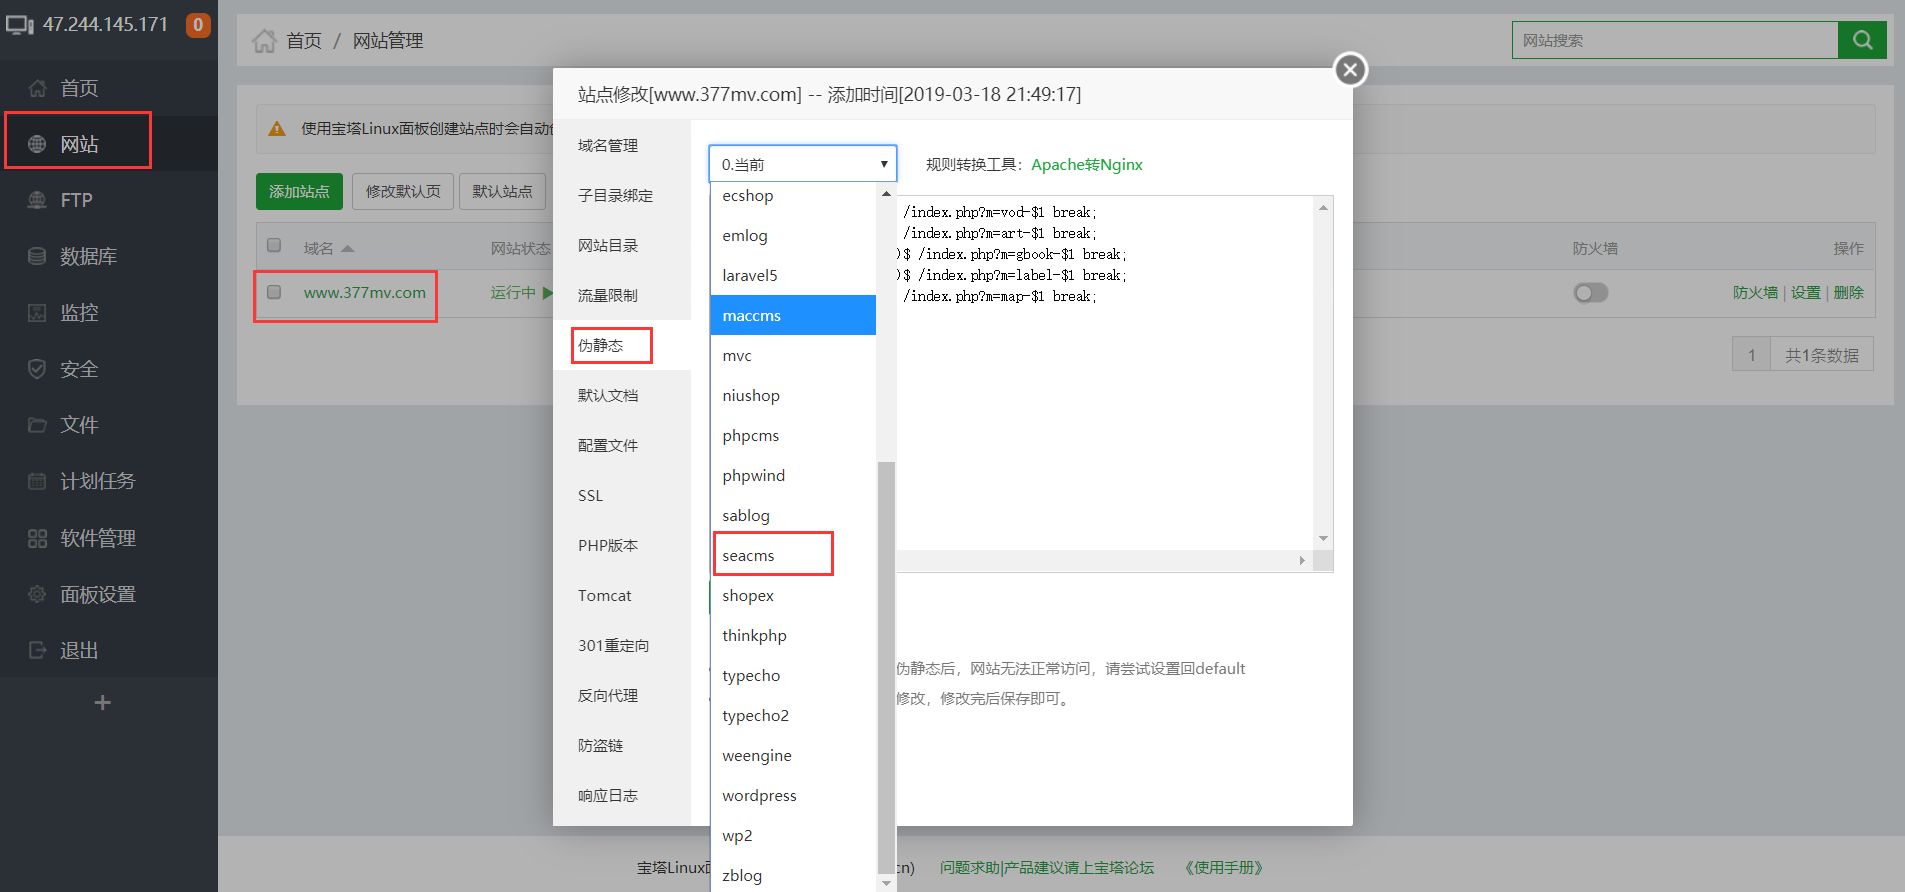Screen dimensions: 1905x892
Task: Select emlog from the rule list
Action: pyautogui.click(x=793, y=235)
